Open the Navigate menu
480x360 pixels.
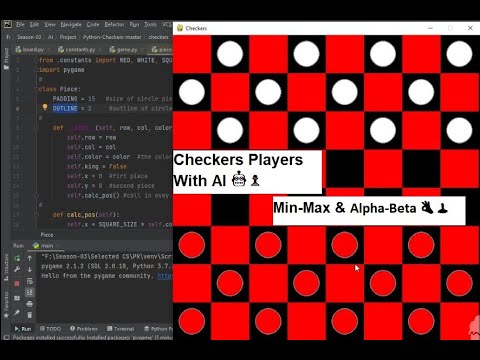(x=71, y=25)
